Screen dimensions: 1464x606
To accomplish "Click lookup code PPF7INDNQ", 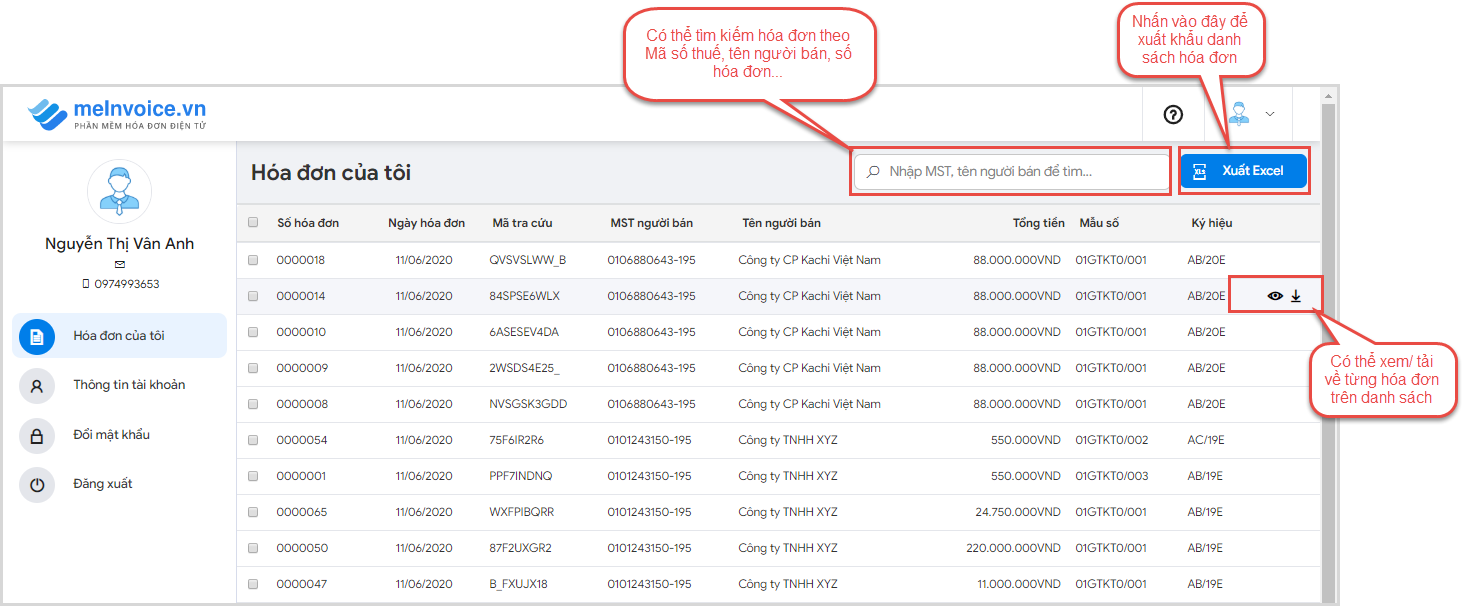I will [520, 476].
